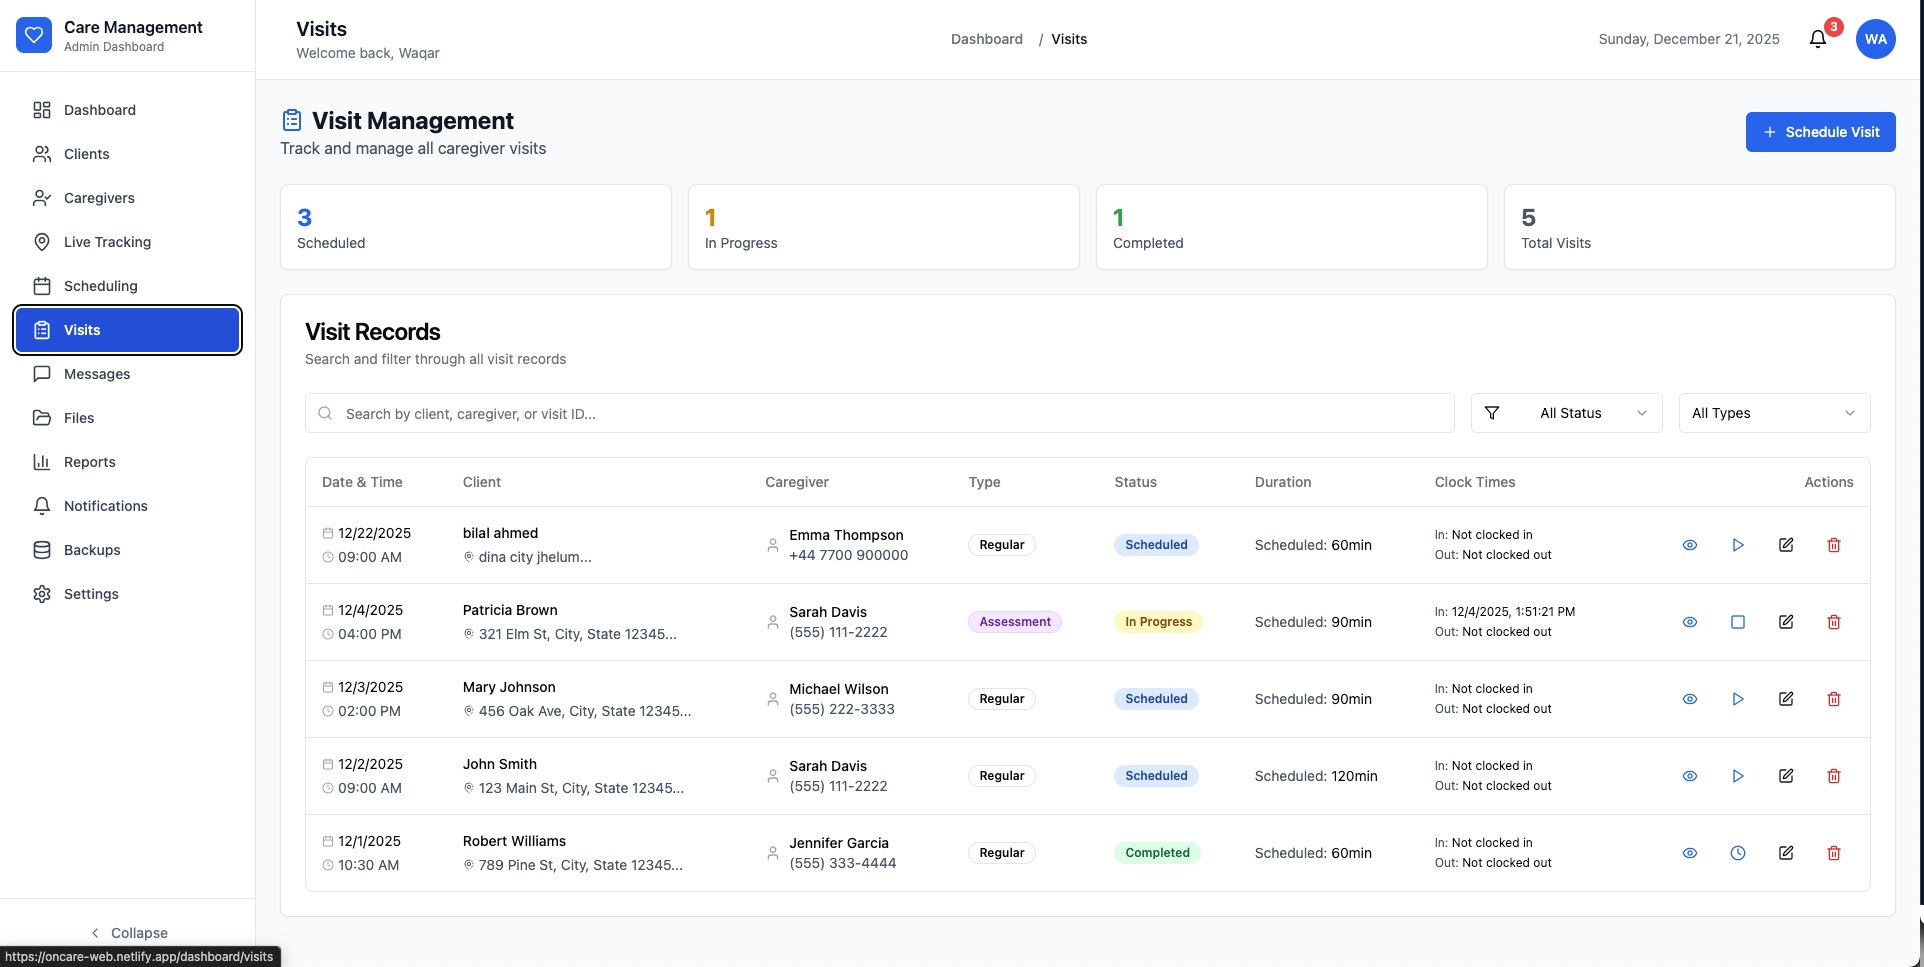Delete bilal ahmed's visit record

coord(1834,545)
